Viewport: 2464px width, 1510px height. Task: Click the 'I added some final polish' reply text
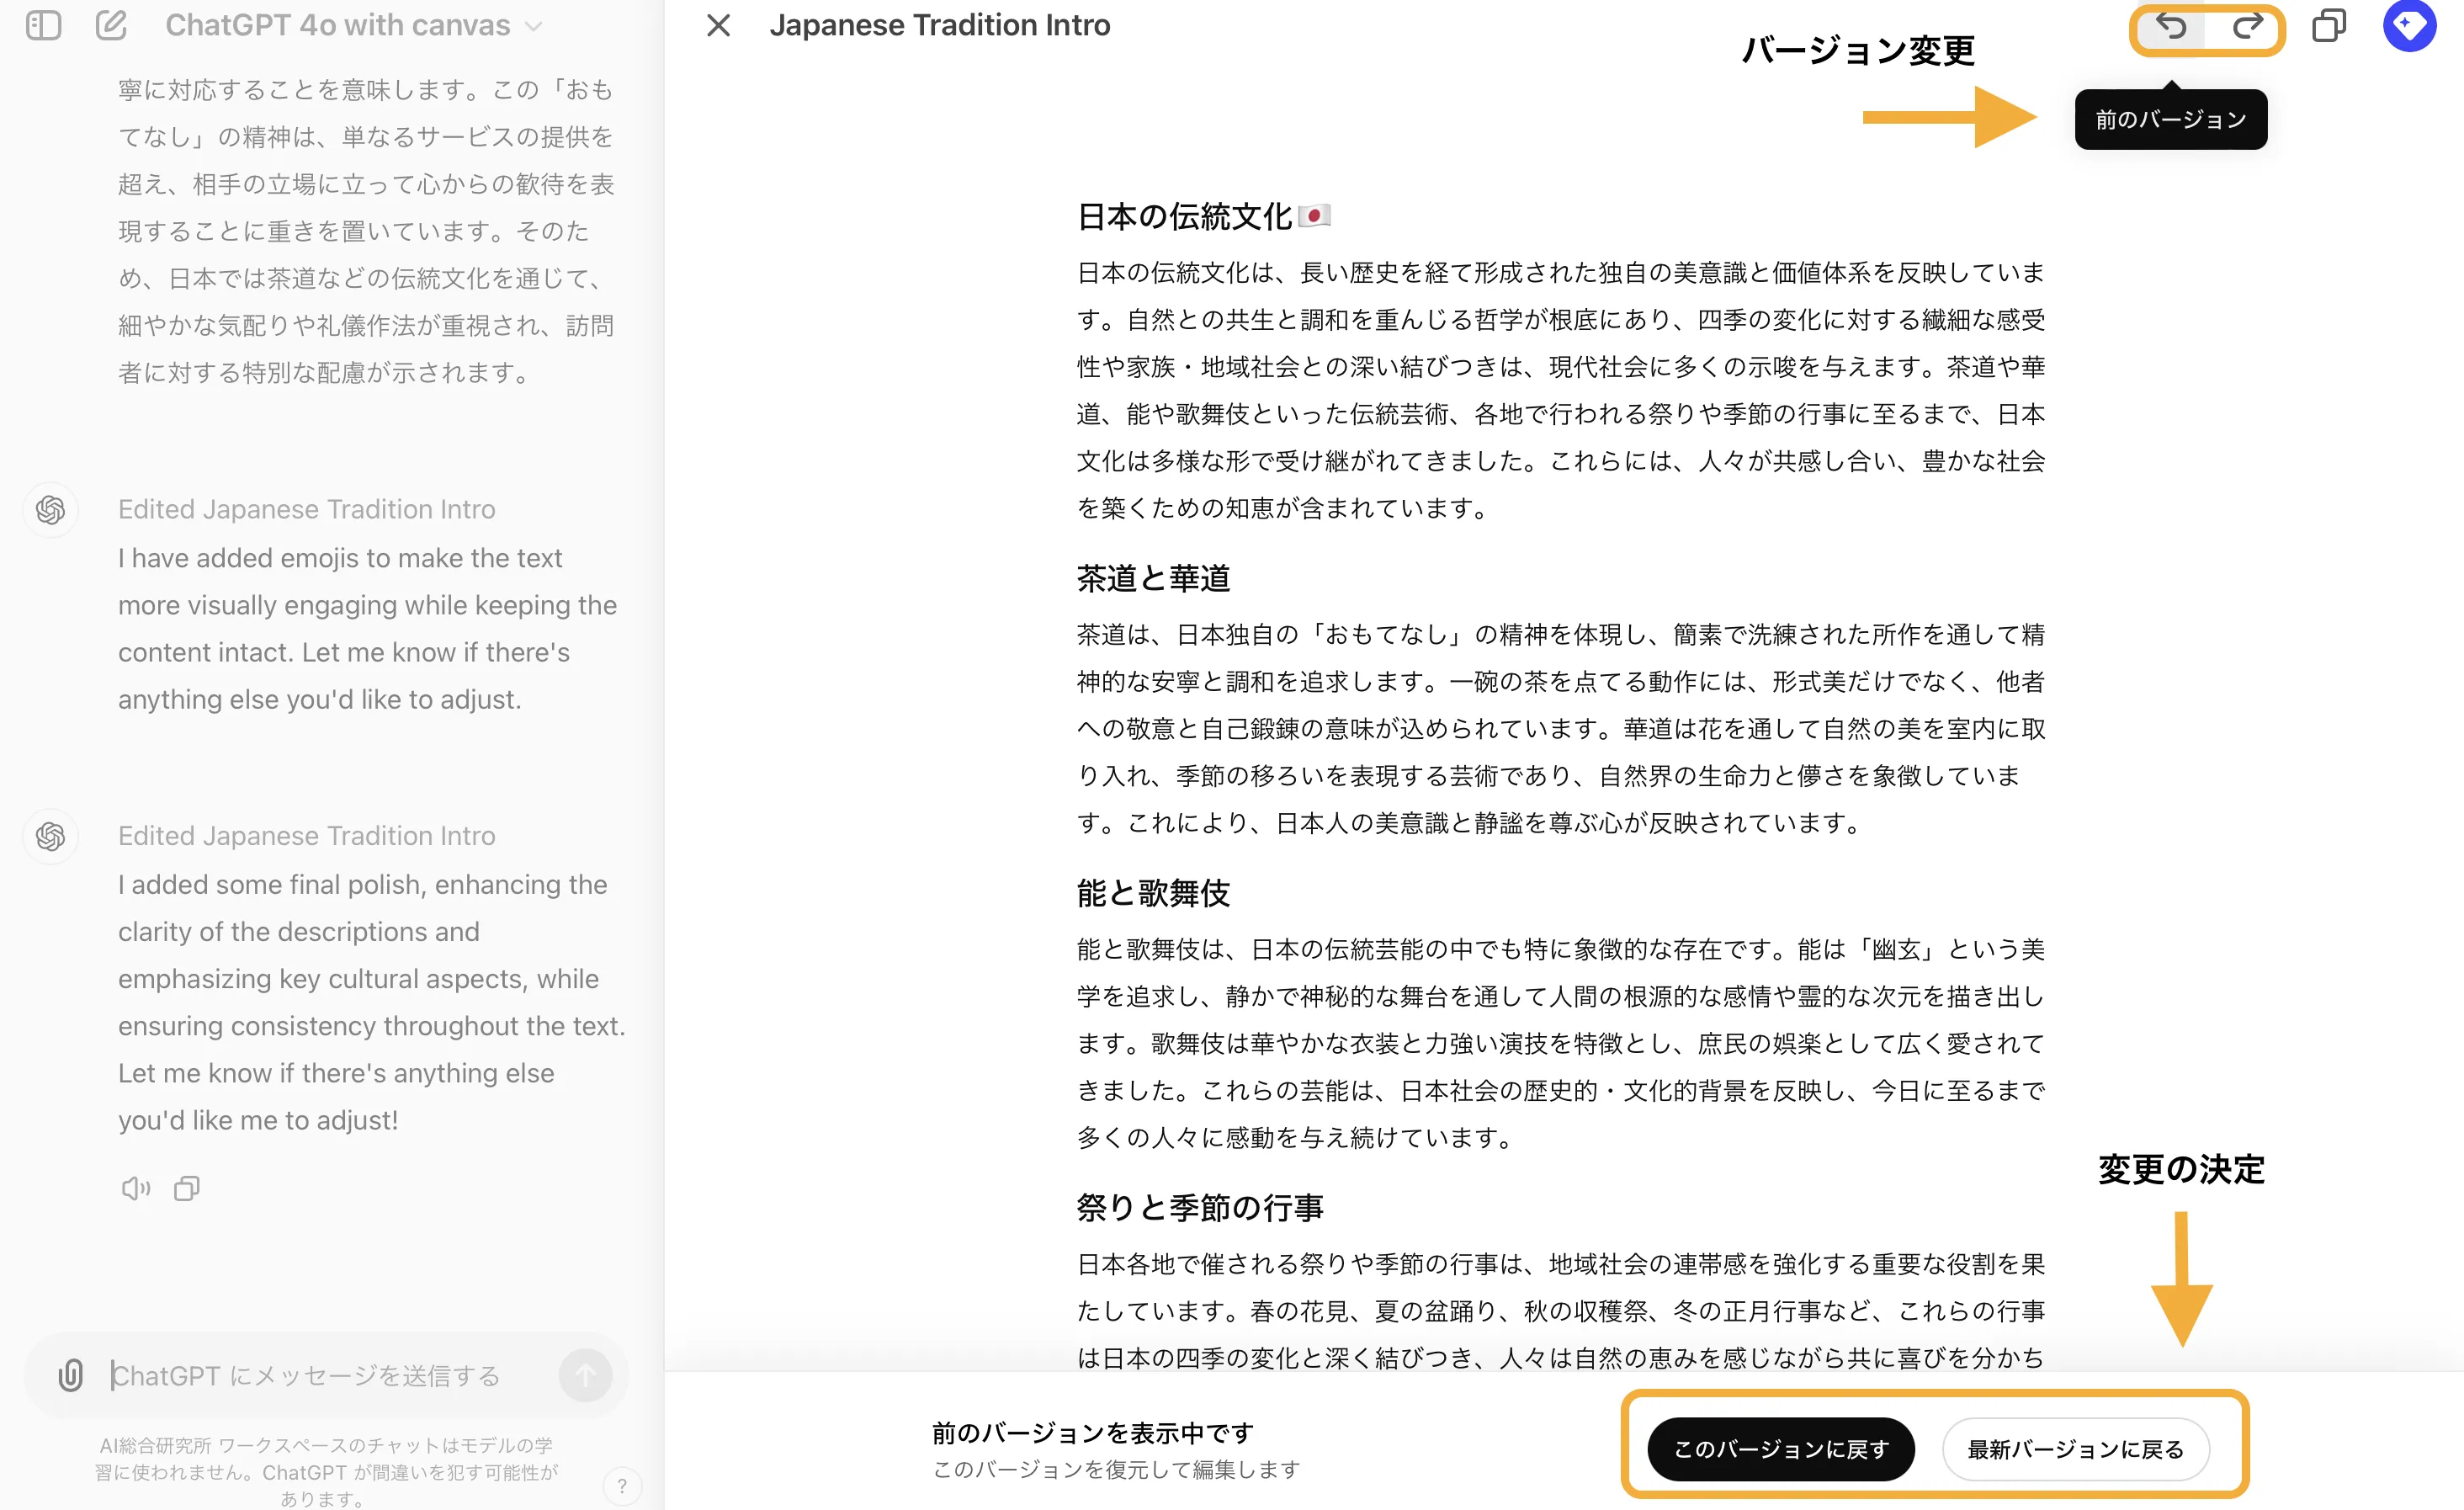point(371,1002)
